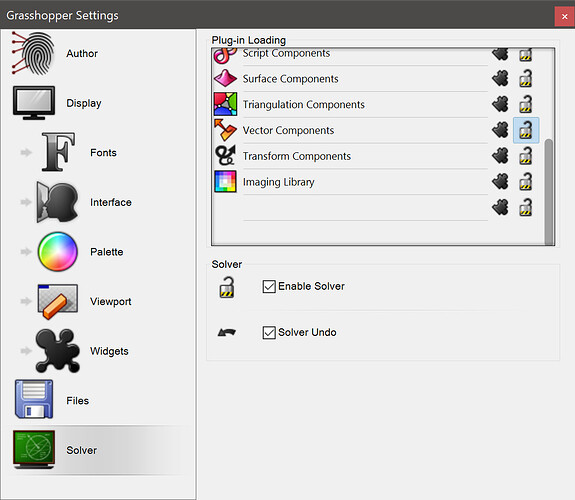Expand Fonts via its small gray arrow

(26, 152)
